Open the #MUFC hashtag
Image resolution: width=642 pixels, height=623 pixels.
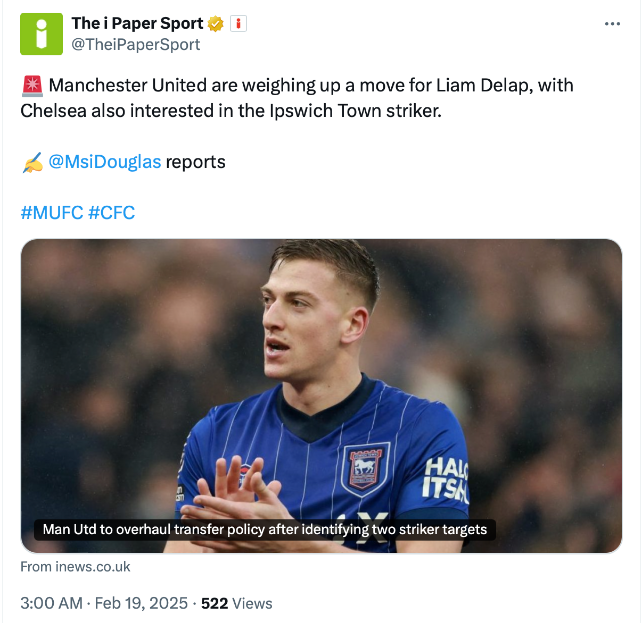pyautogui.click(x=51, y=213)
